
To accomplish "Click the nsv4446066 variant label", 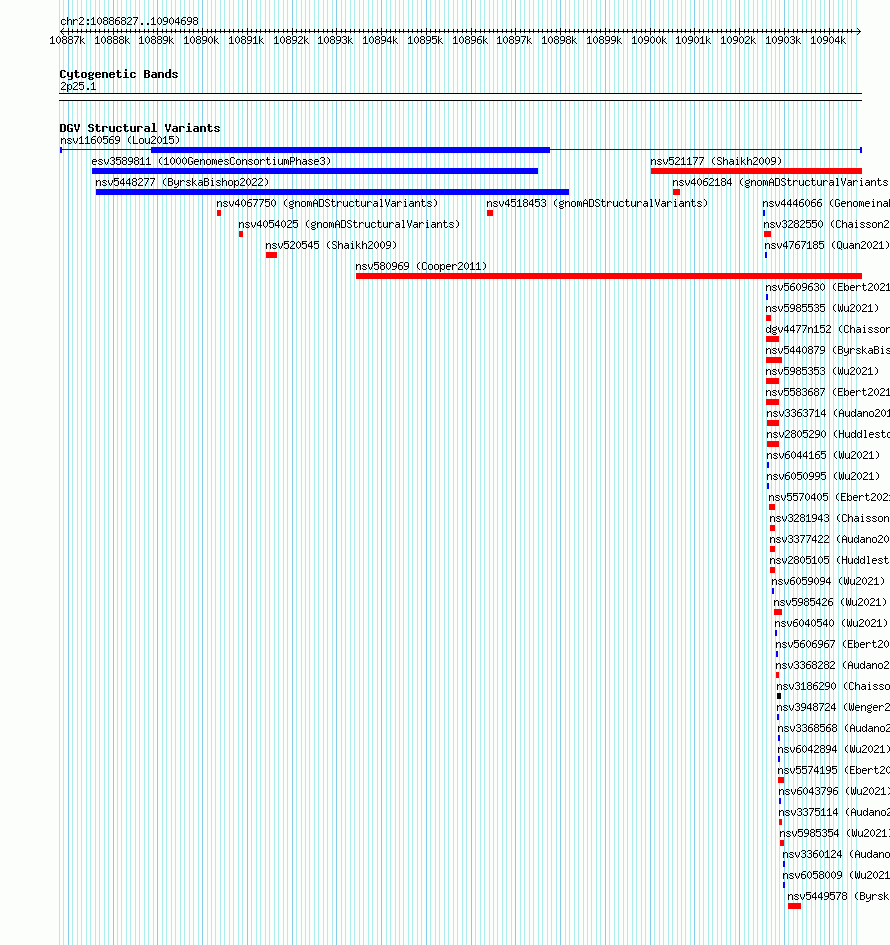I will coord(826,204).
